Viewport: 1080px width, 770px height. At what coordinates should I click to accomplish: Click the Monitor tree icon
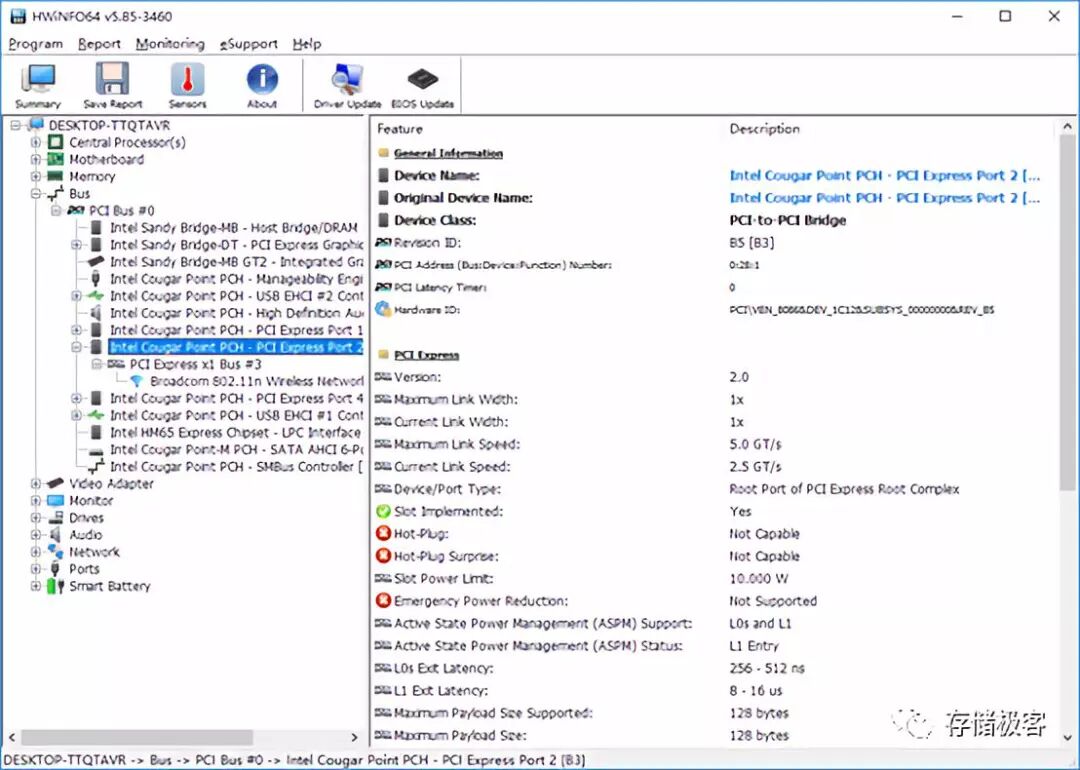pyautogui.click(x=55, y=501)
